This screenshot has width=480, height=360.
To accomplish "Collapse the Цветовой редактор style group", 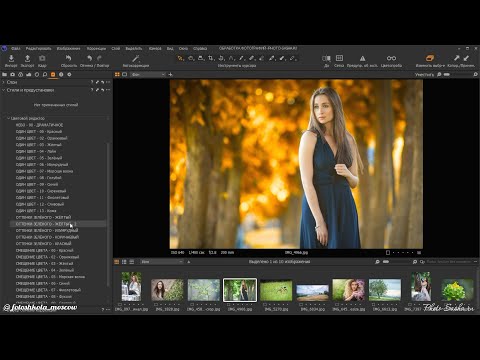I will [x=8, y=118].
